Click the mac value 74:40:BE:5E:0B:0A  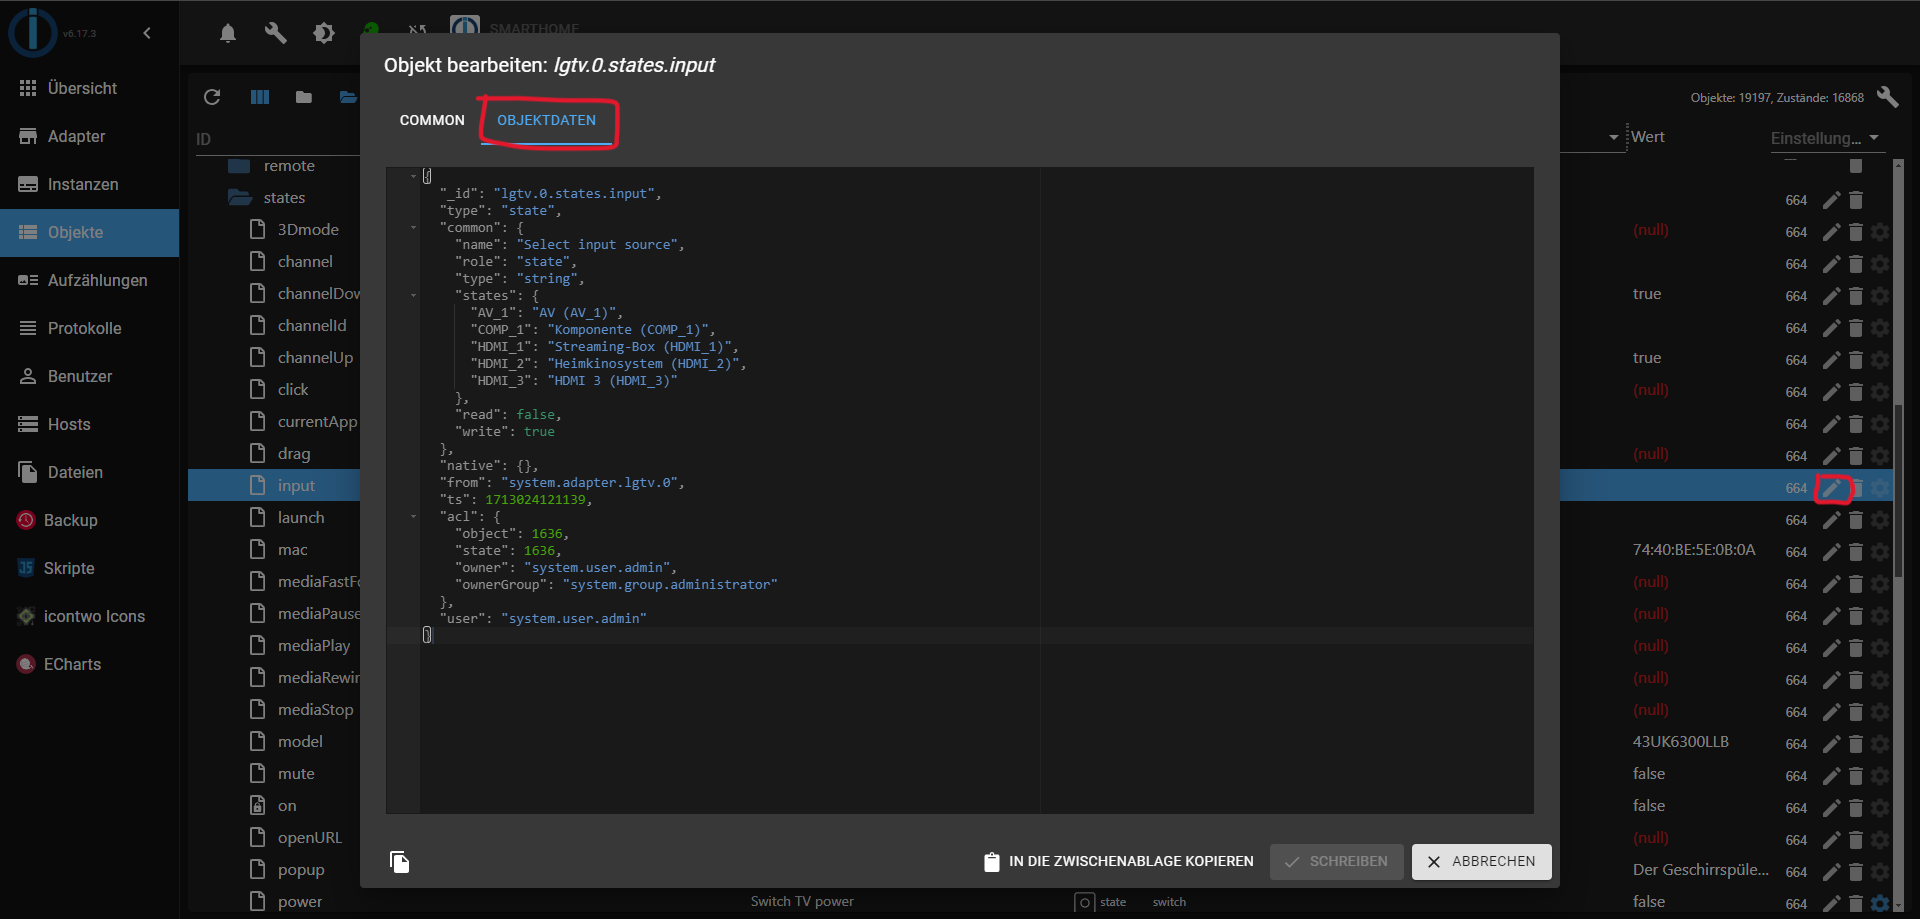[1694, 550]
